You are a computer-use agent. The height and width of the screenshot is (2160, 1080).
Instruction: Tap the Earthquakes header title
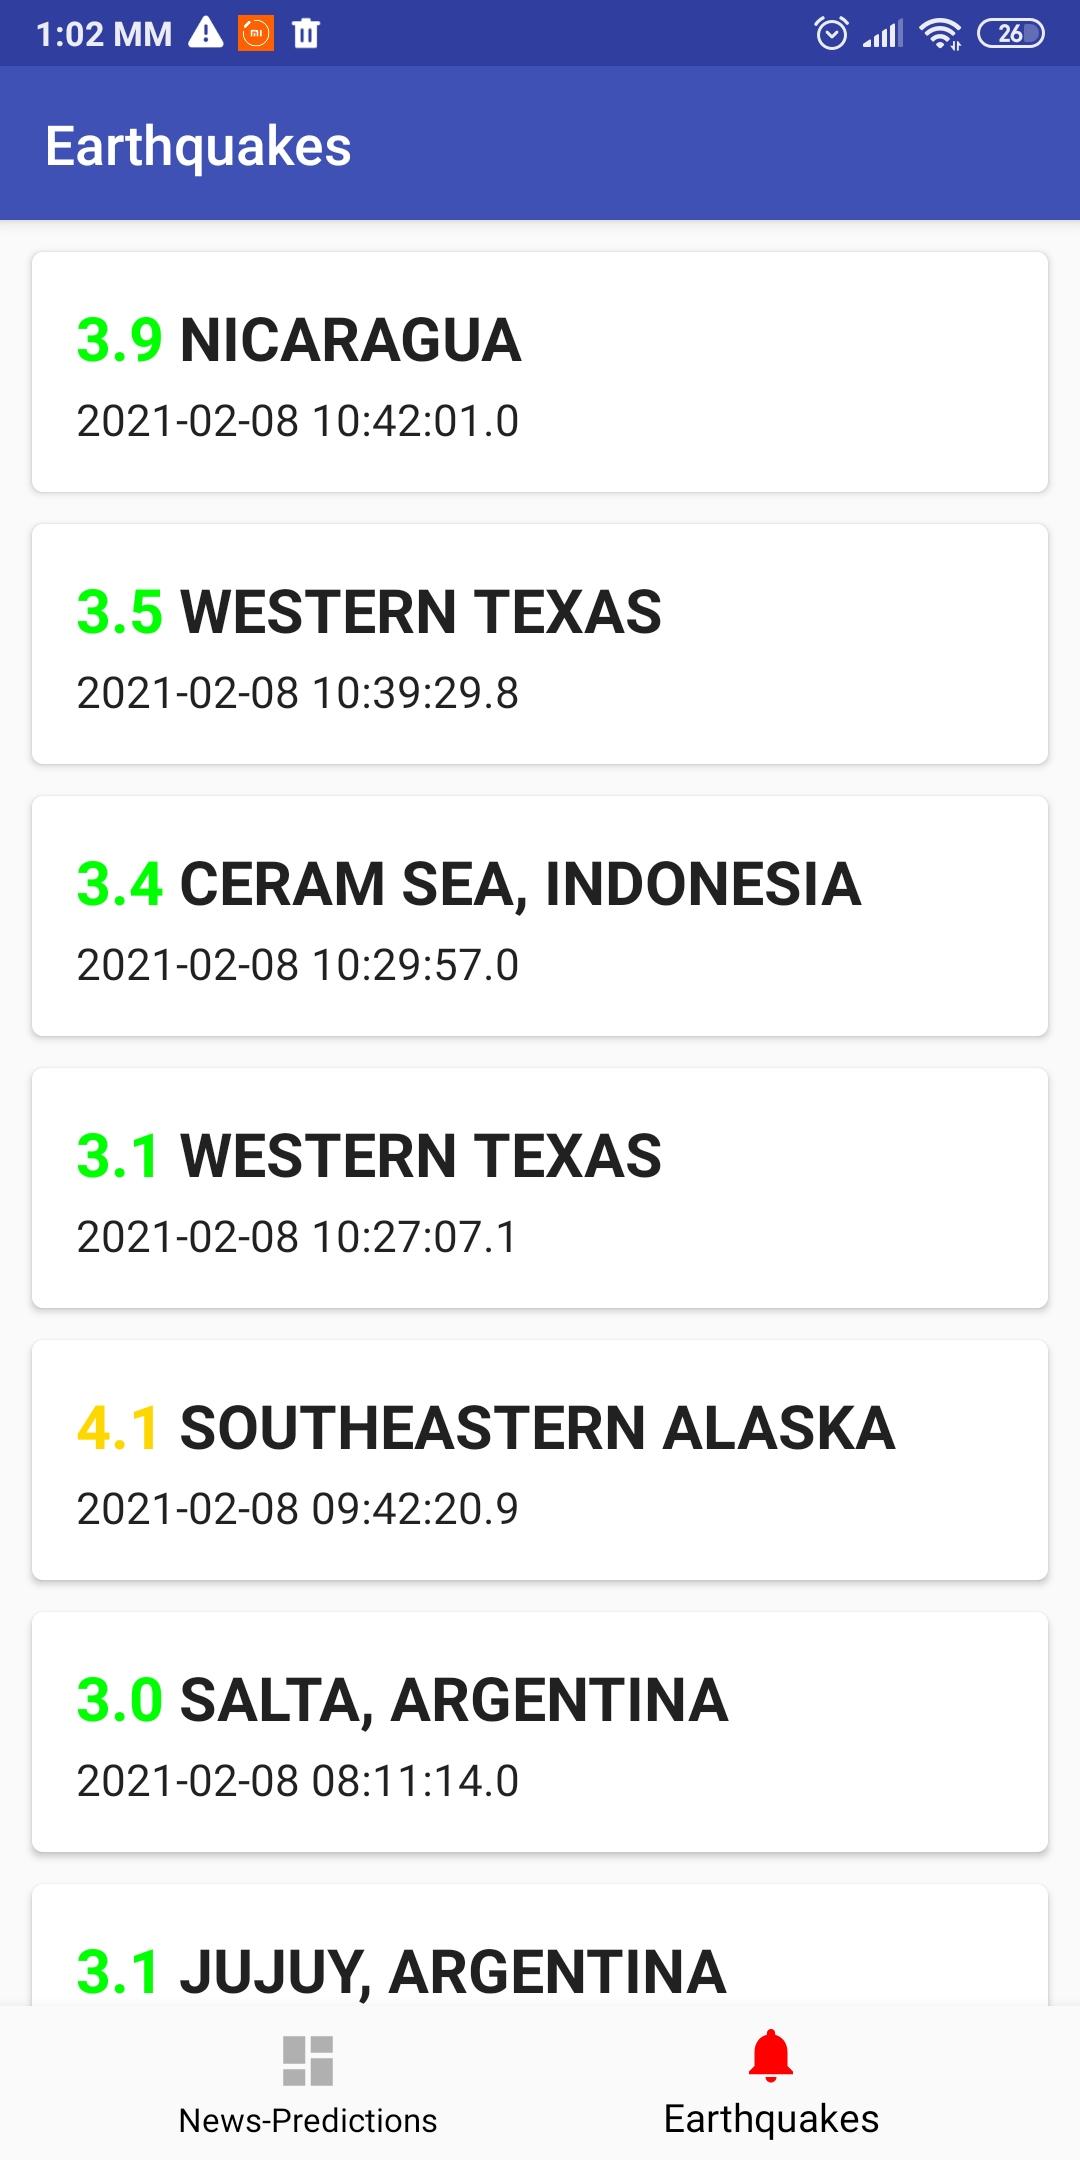[x=198, y=146]
